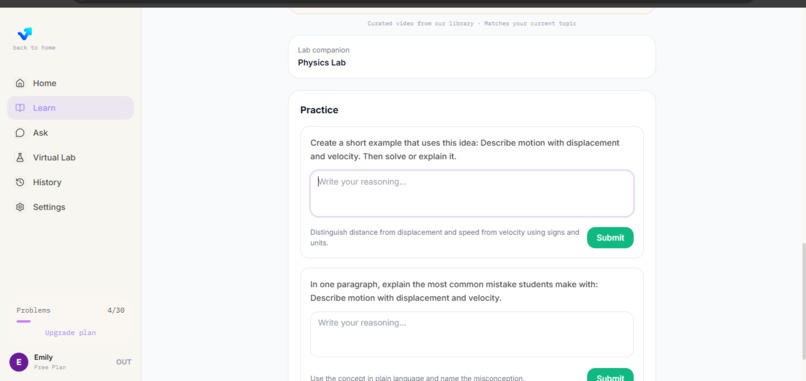Screen dimensions: 806x381
Task: Select the Learn sidebar item
Action: [x=70, y=108]
